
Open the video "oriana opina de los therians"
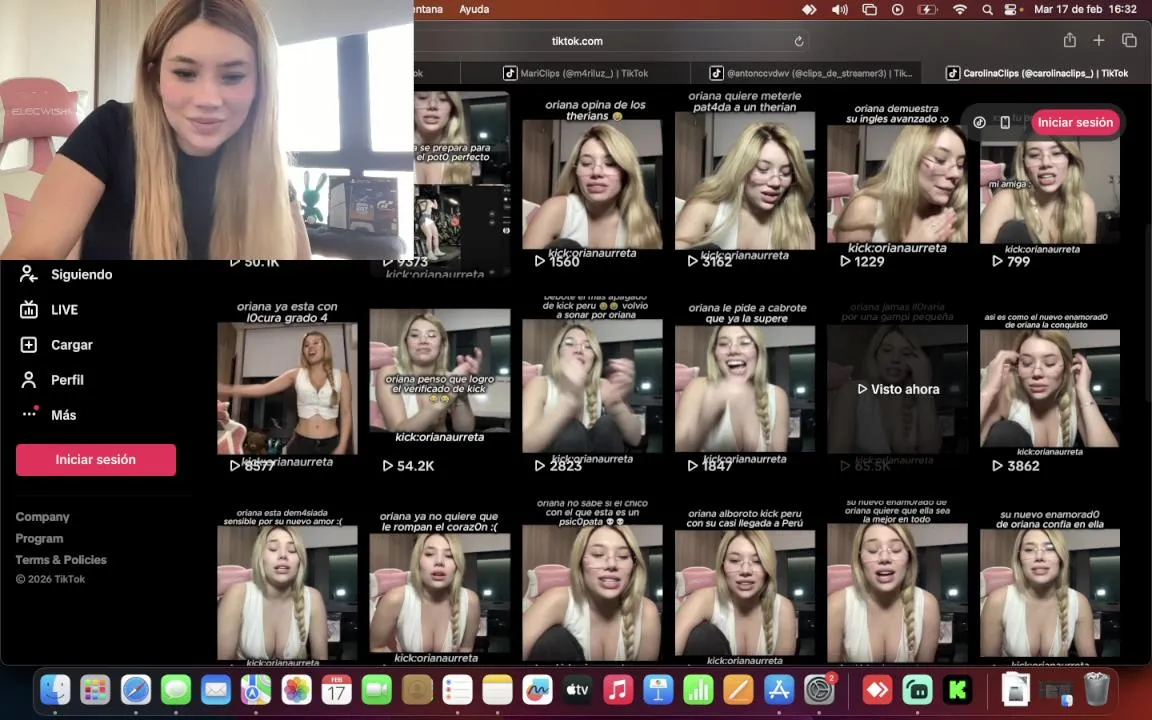592,184
